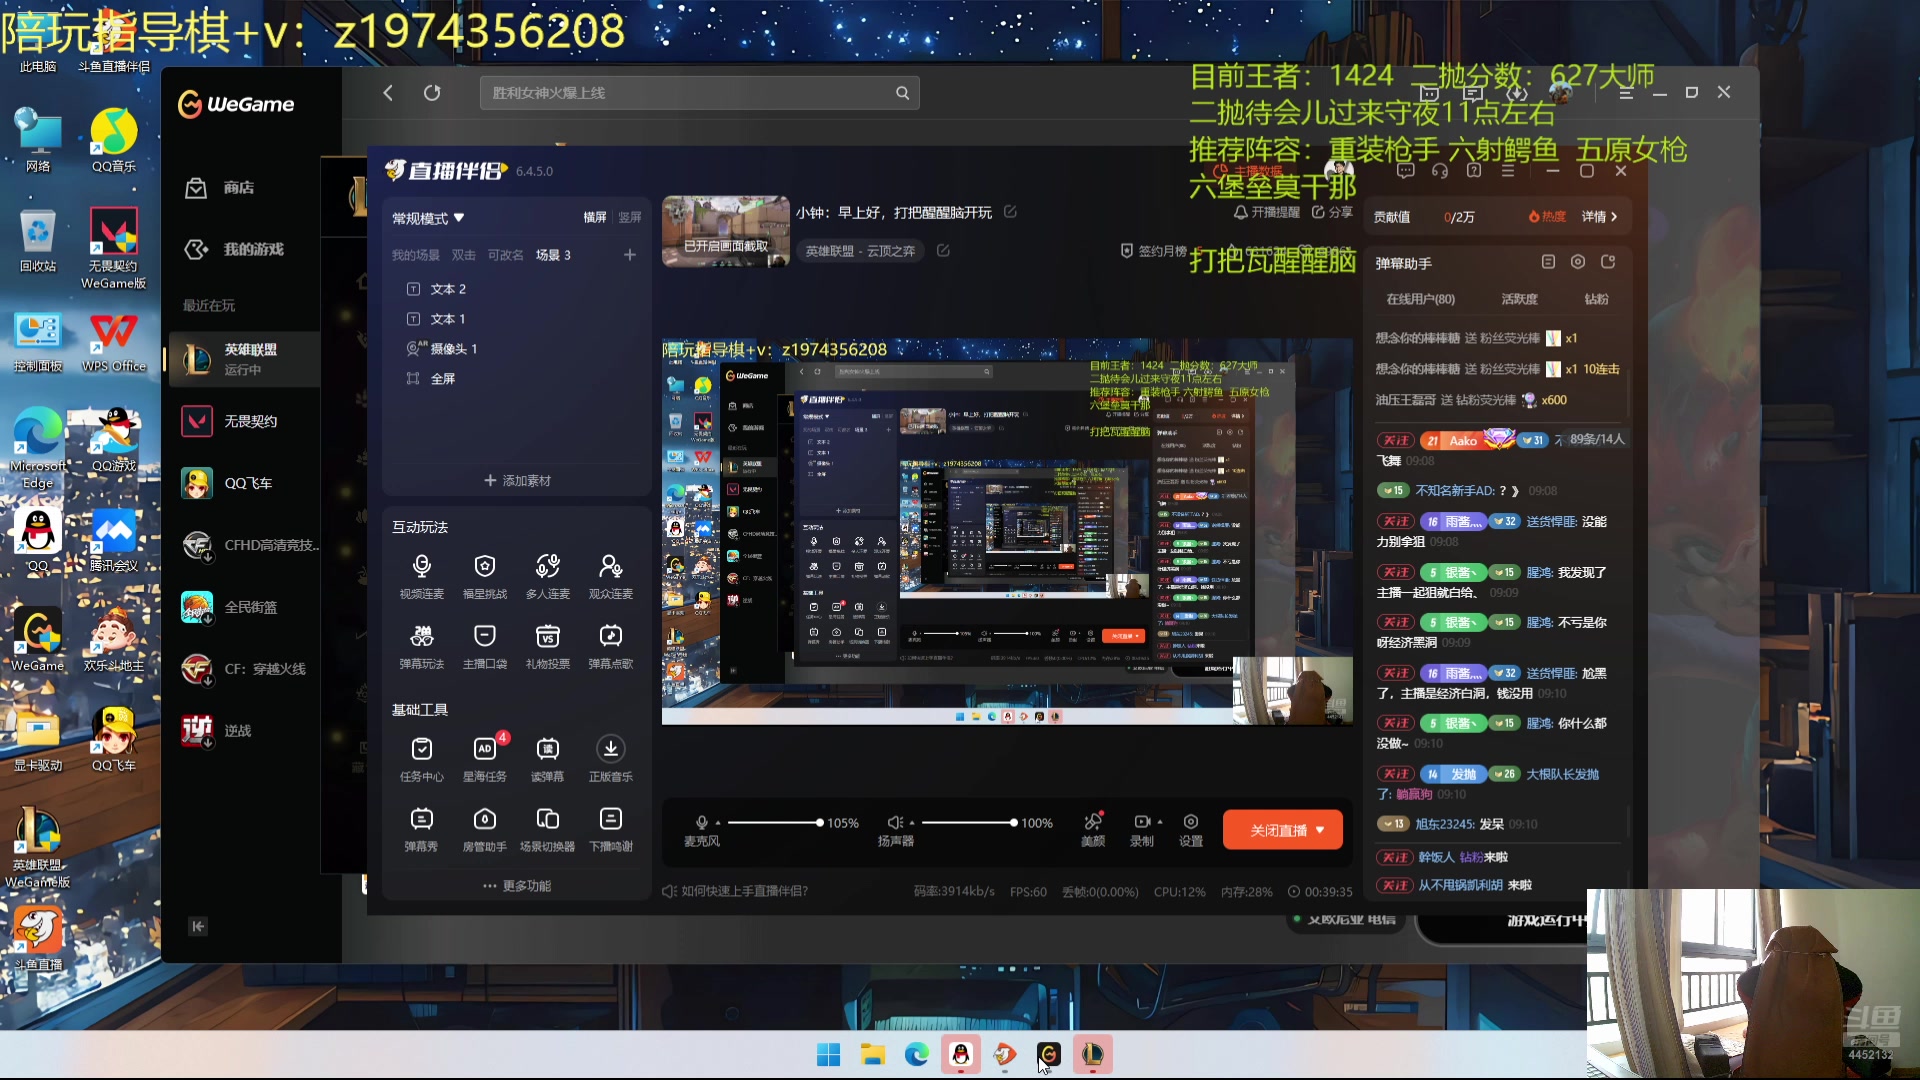Switch to 竖屏 portrait mode
Image resolution: width=1920 pixels, height=1080 pixels.
(630, 217)
